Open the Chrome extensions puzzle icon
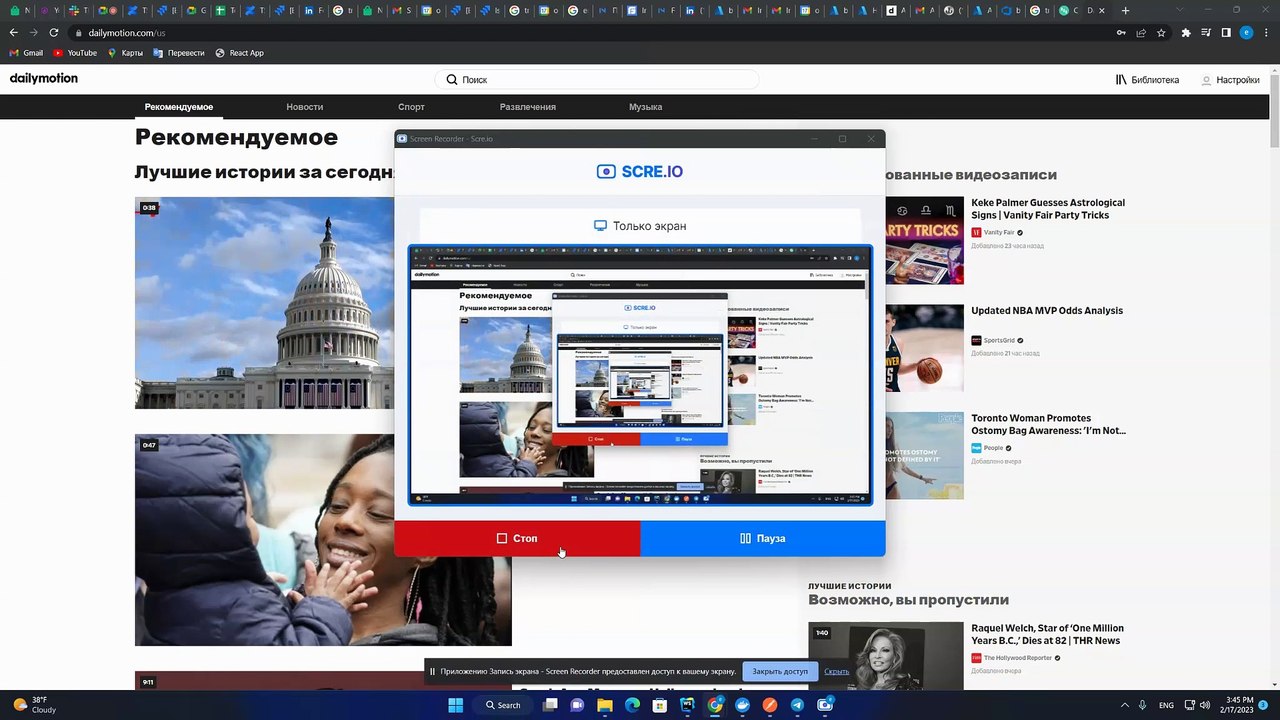 tap(1186, 33)
